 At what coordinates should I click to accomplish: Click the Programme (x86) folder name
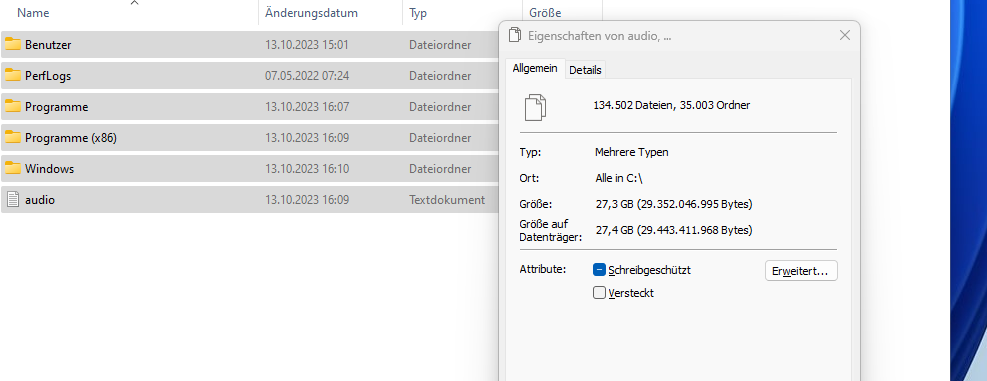click(x=71, y=138)
